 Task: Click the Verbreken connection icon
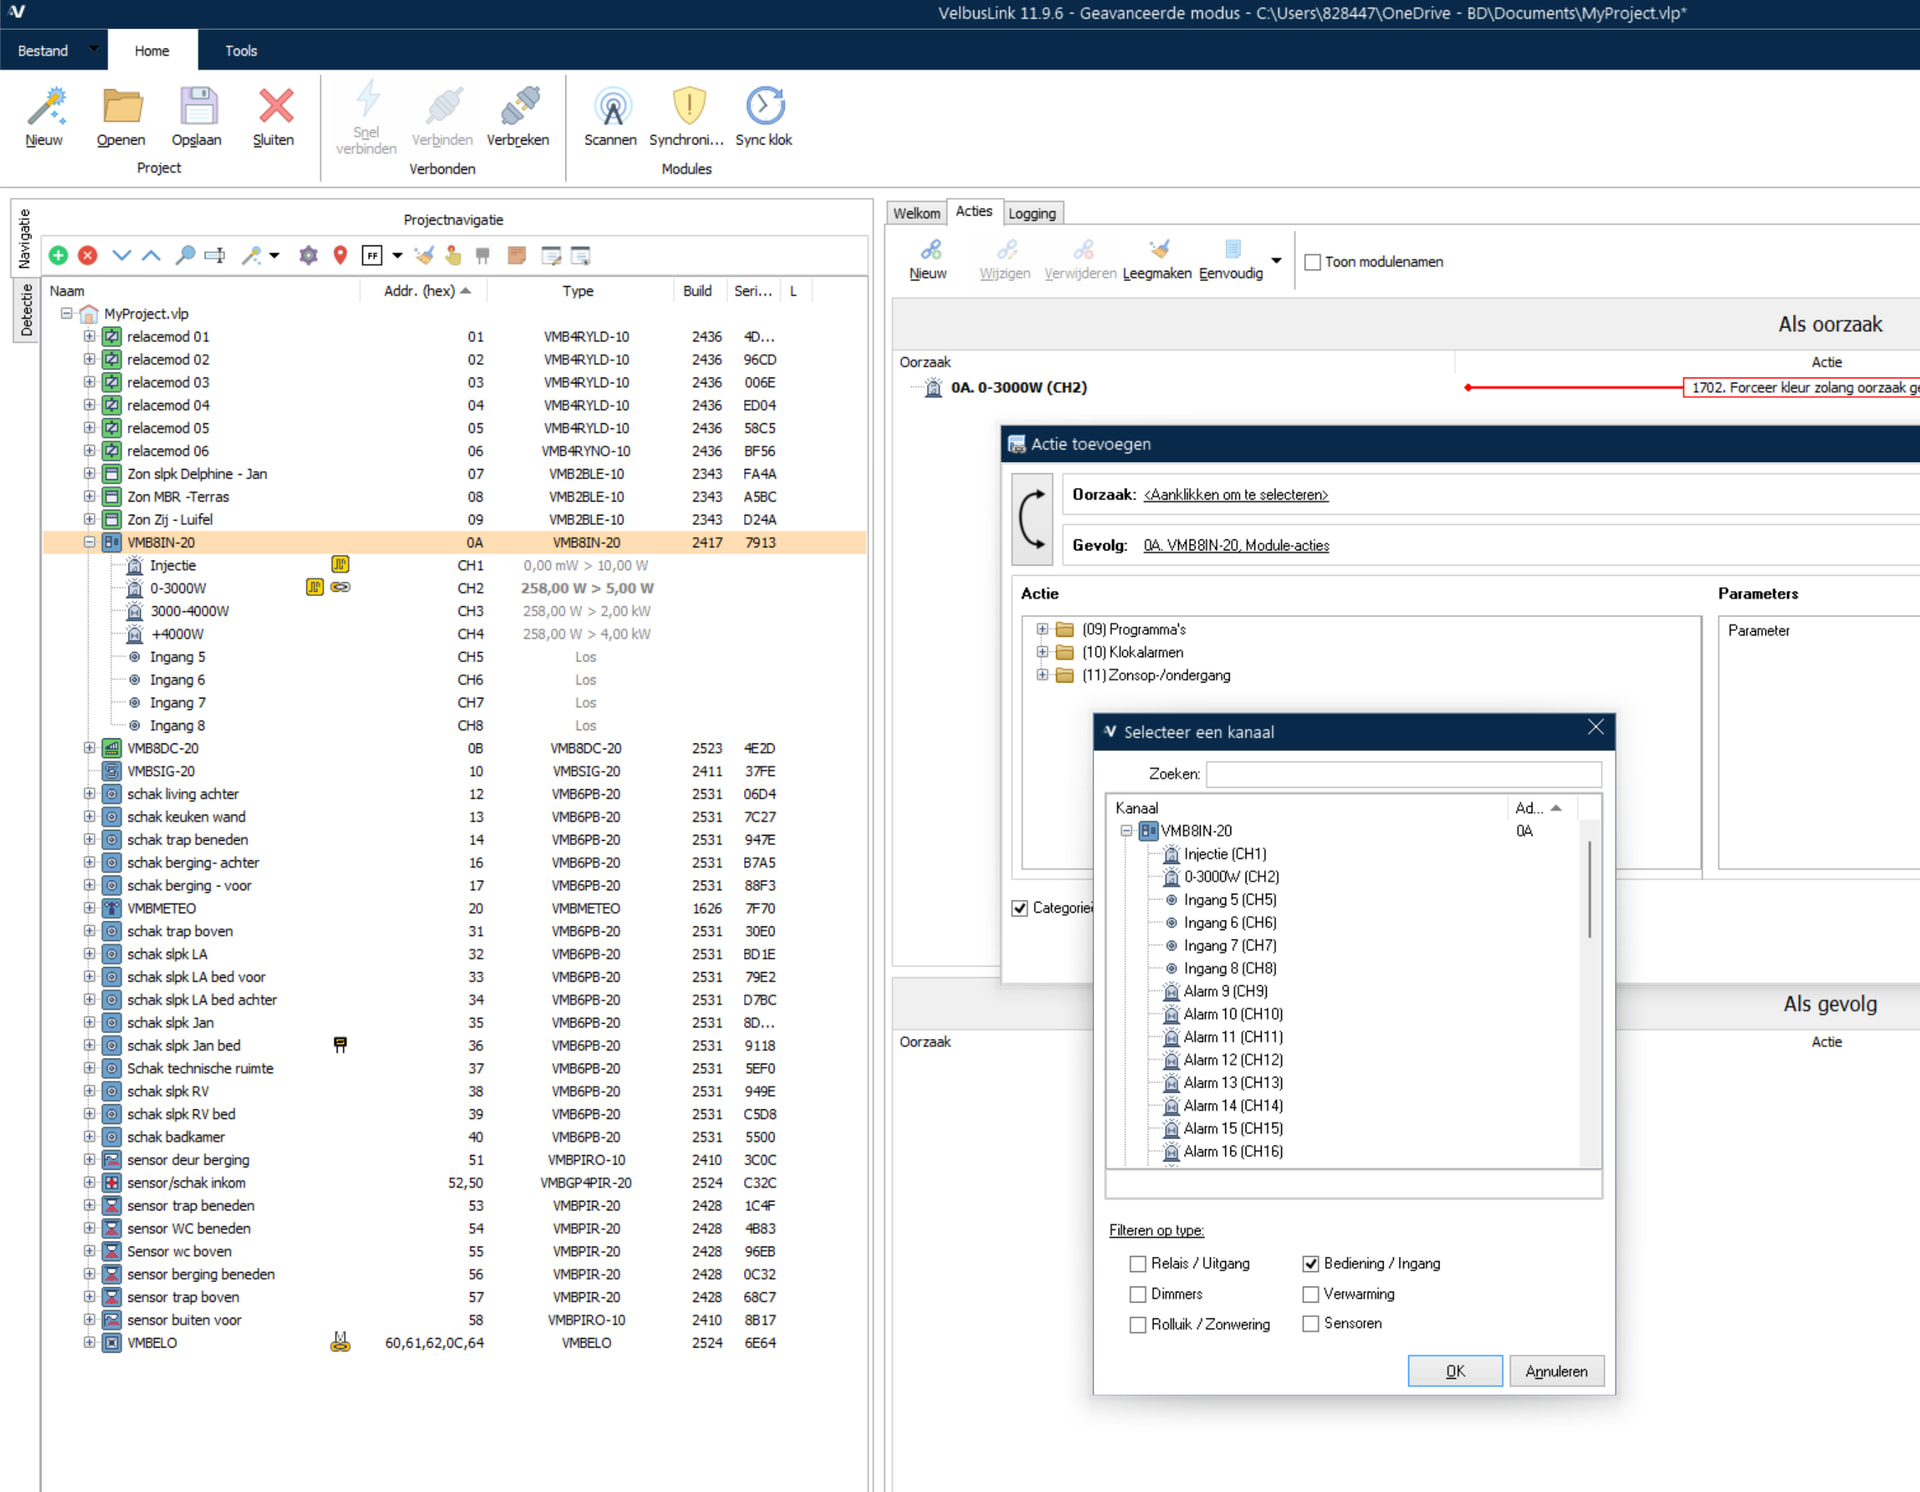tap(518, 106)
